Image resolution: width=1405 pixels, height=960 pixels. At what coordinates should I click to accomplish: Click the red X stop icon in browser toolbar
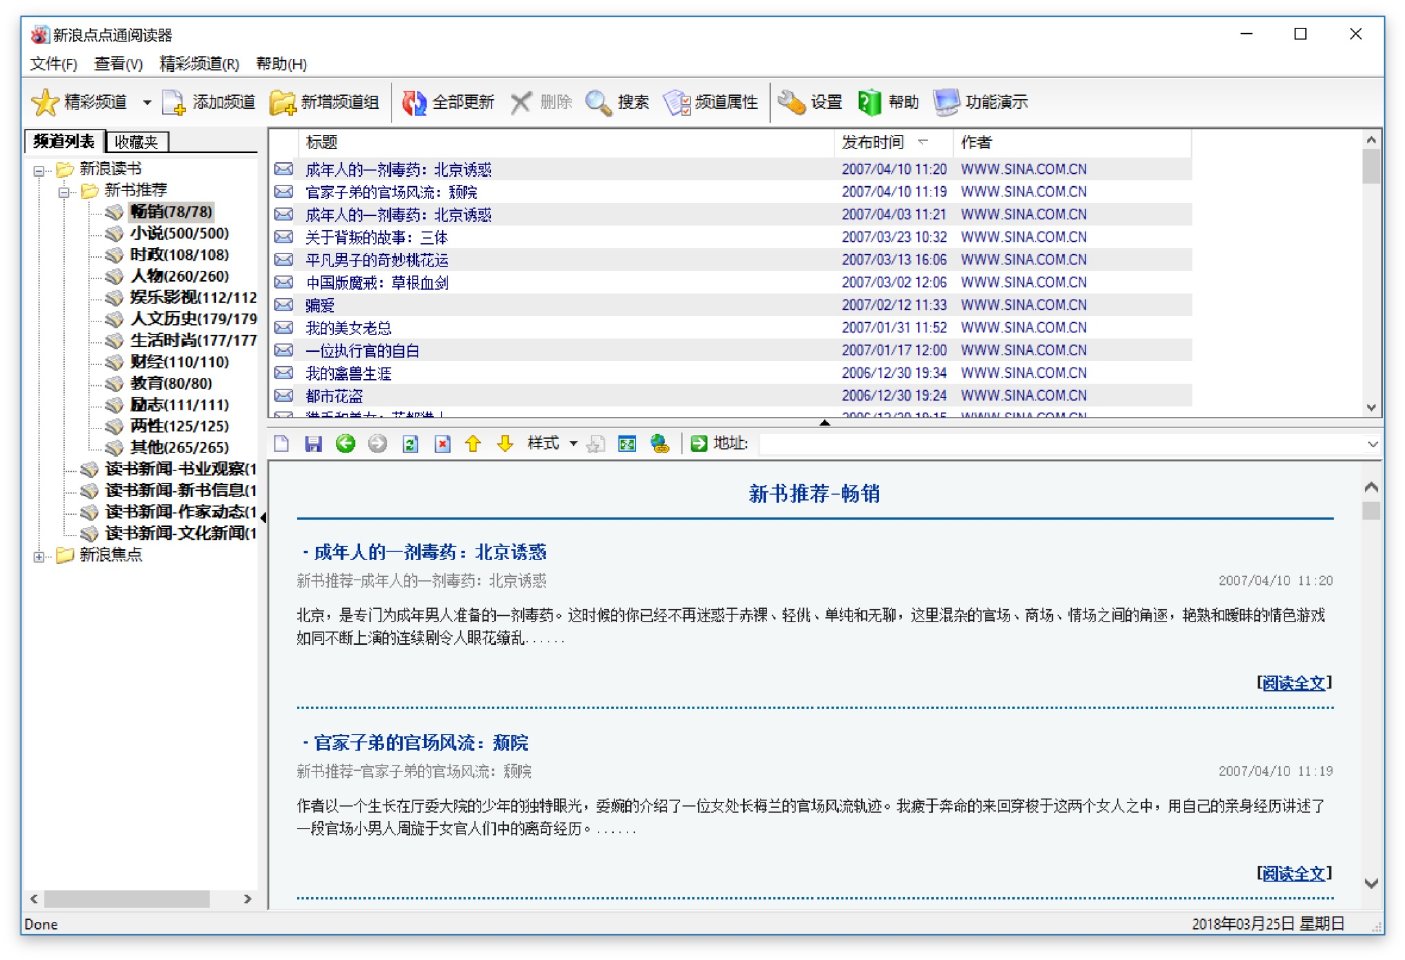442,444
